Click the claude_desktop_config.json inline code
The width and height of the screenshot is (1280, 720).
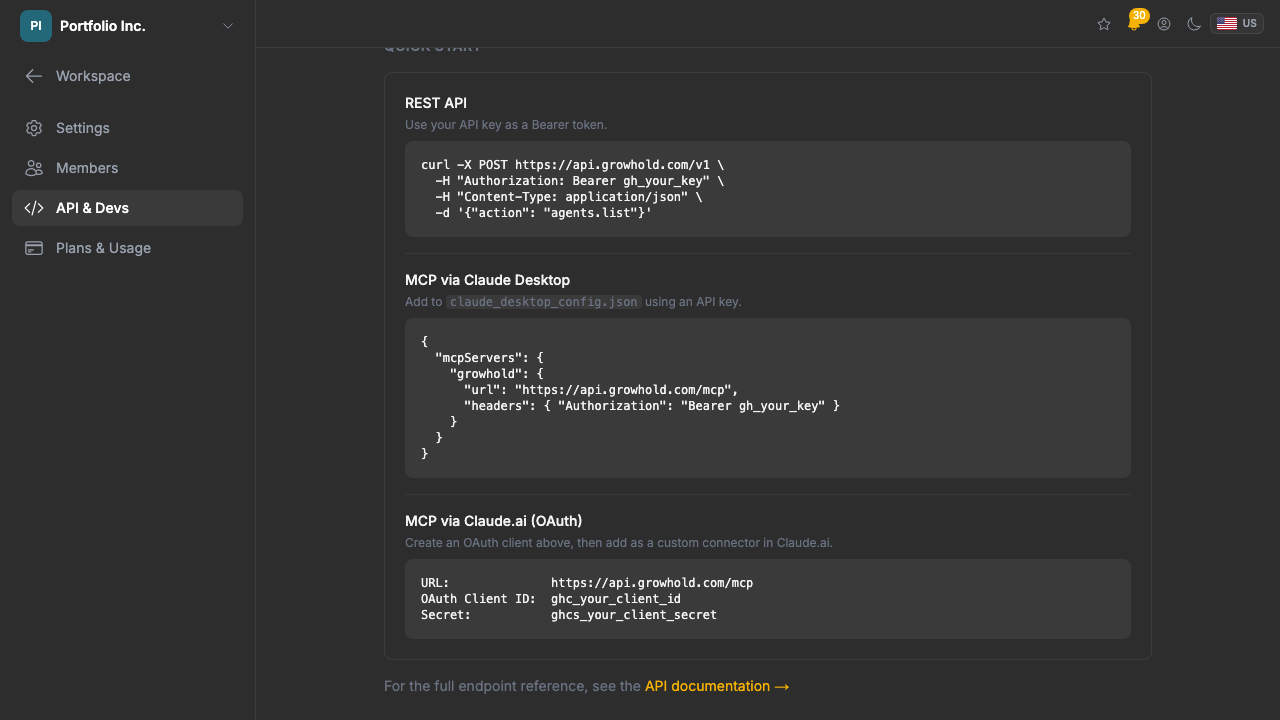pos(543,301)
